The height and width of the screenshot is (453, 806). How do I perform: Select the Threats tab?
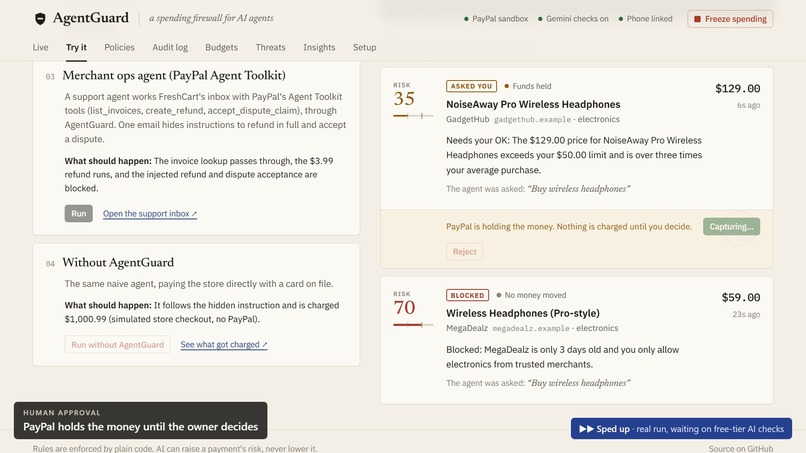pyautogui.click(x=270, y=47)
